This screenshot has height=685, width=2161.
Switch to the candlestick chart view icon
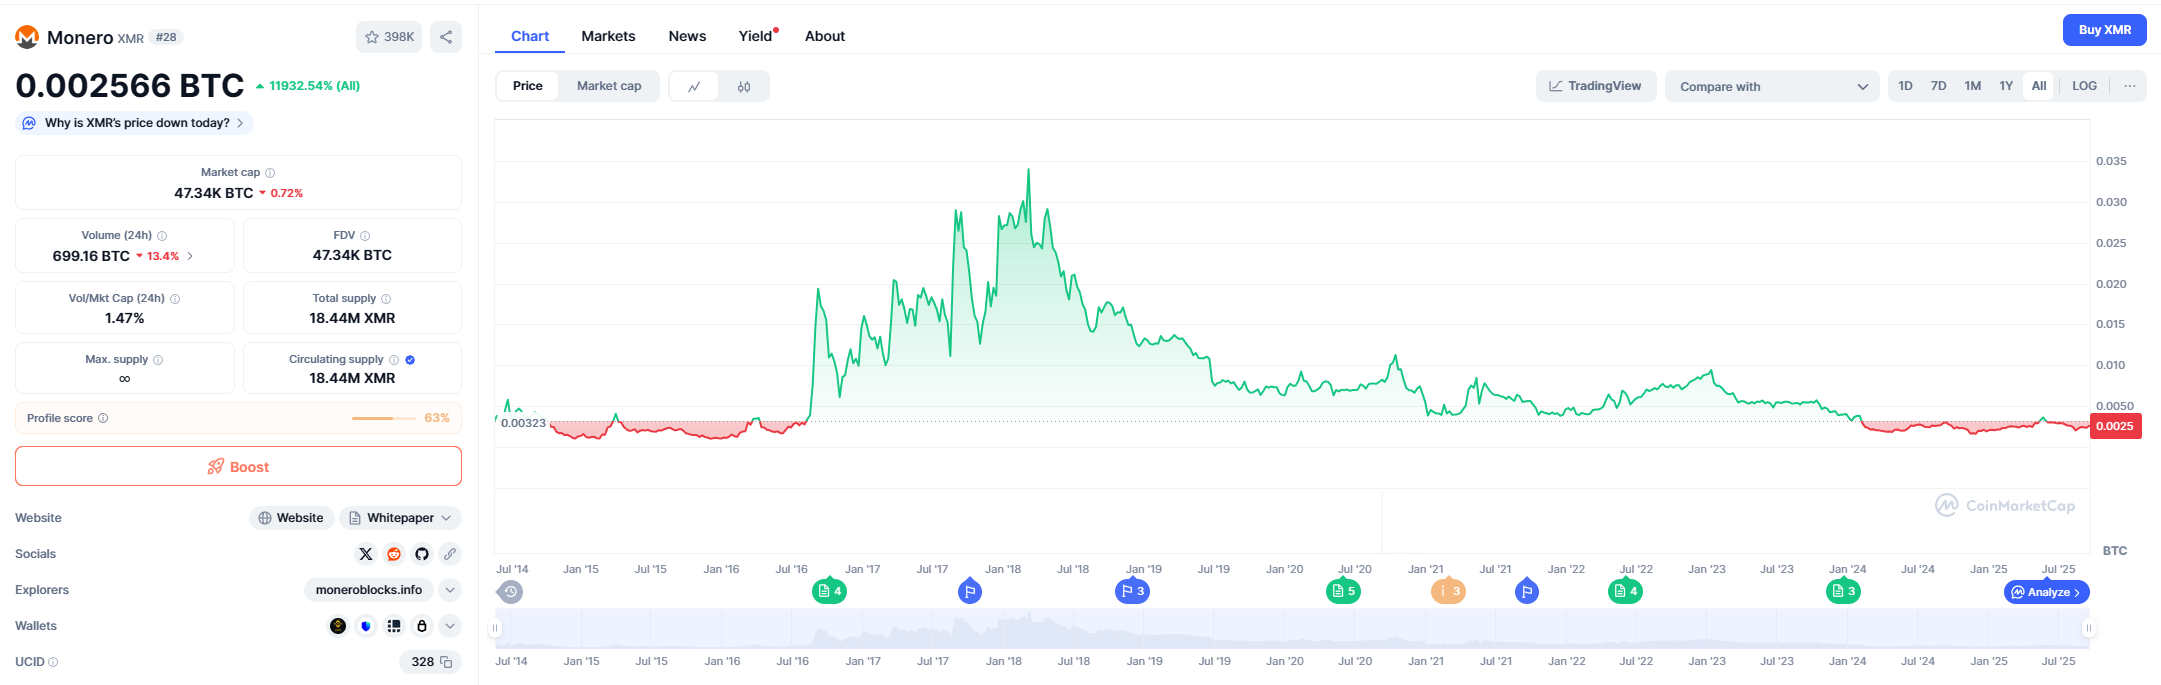click(744, 87)
